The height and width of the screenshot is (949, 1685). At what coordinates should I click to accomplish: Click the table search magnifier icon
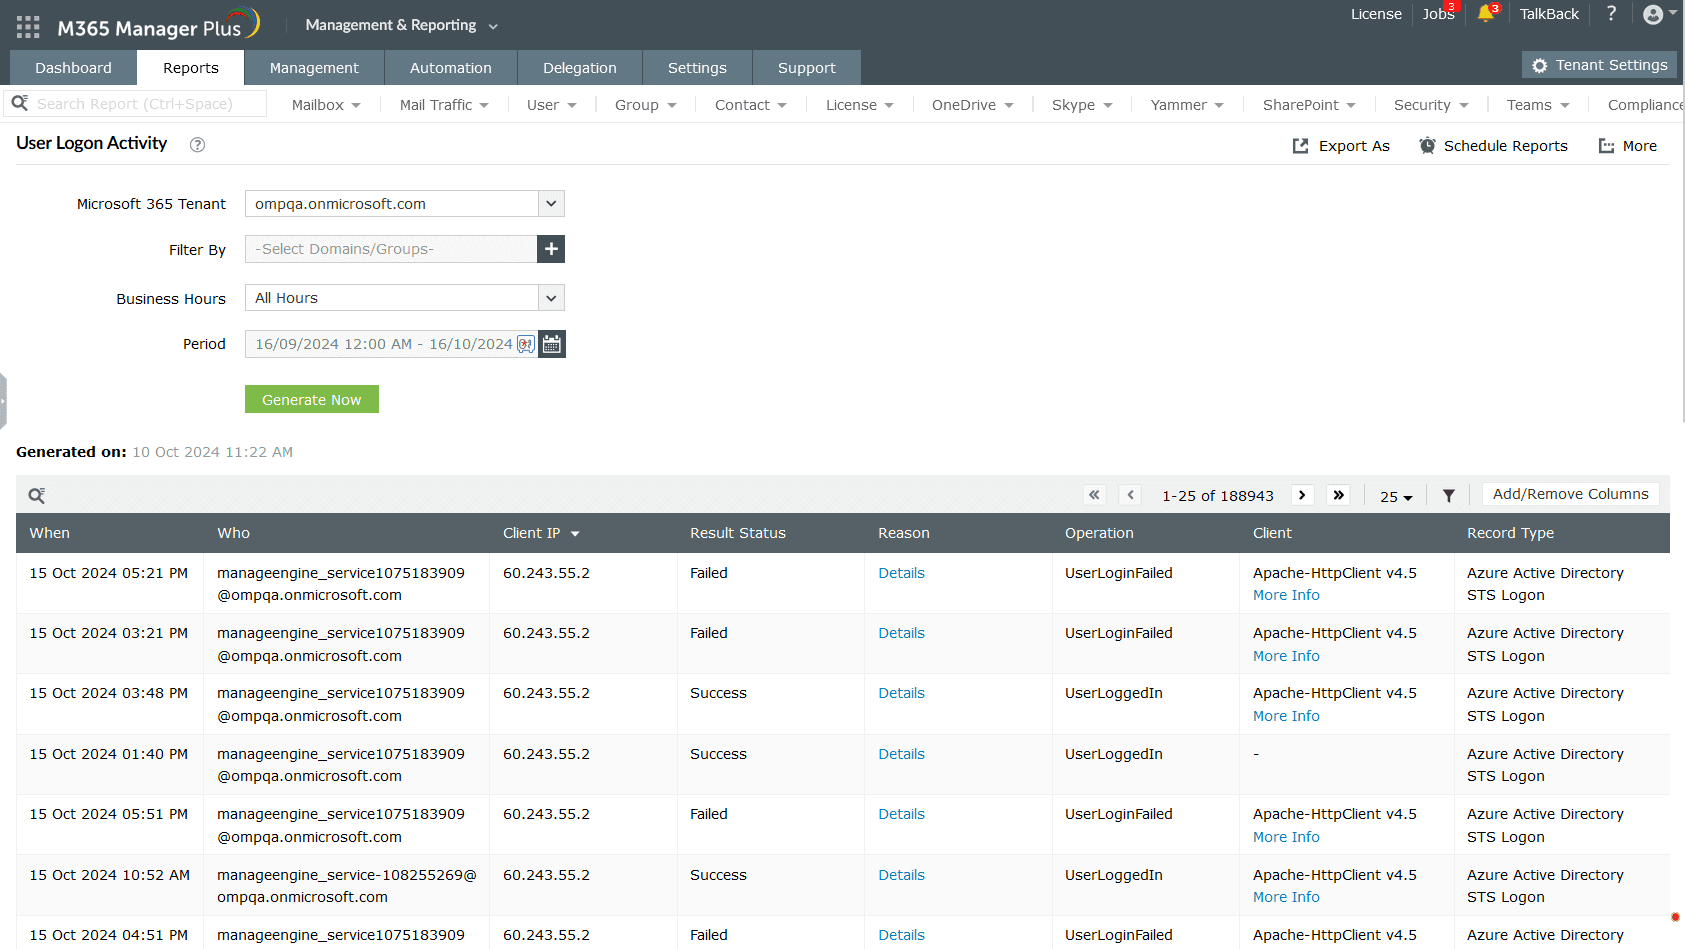(36, 496)
